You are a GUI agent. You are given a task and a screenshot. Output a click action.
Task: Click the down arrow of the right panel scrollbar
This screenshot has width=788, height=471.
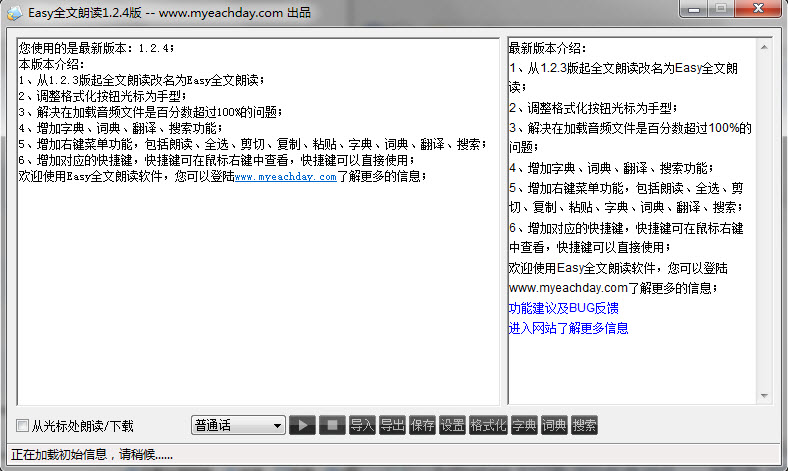point(764,396)
